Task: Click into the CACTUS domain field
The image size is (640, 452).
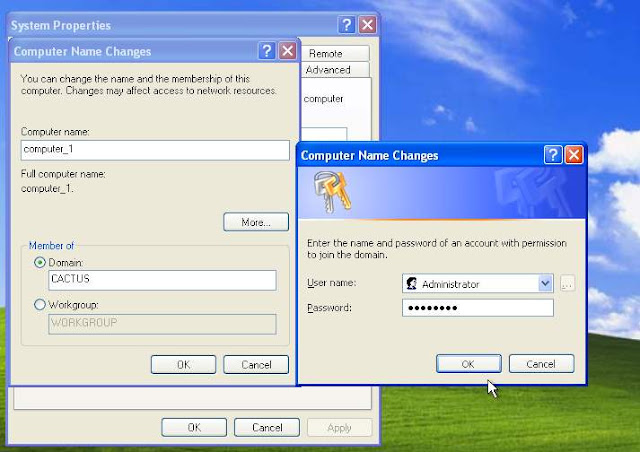Action: click(162, 280)
